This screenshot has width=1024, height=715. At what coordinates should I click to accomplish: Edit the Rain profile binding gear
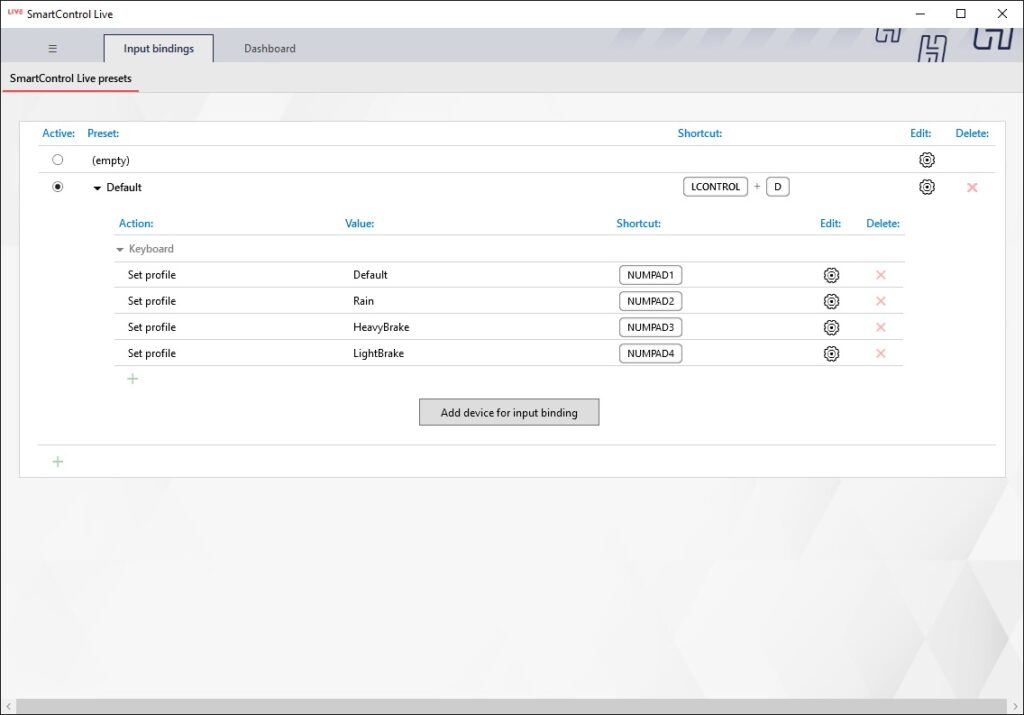(831, 301)
